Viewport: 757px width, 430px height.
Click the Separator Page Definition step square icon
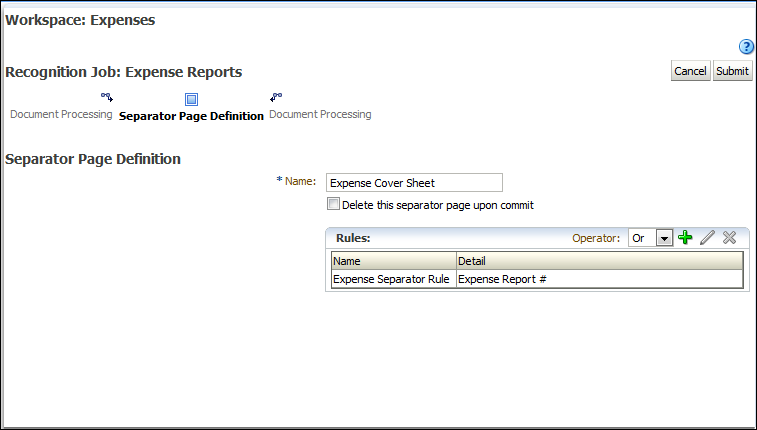click(191, 99)
